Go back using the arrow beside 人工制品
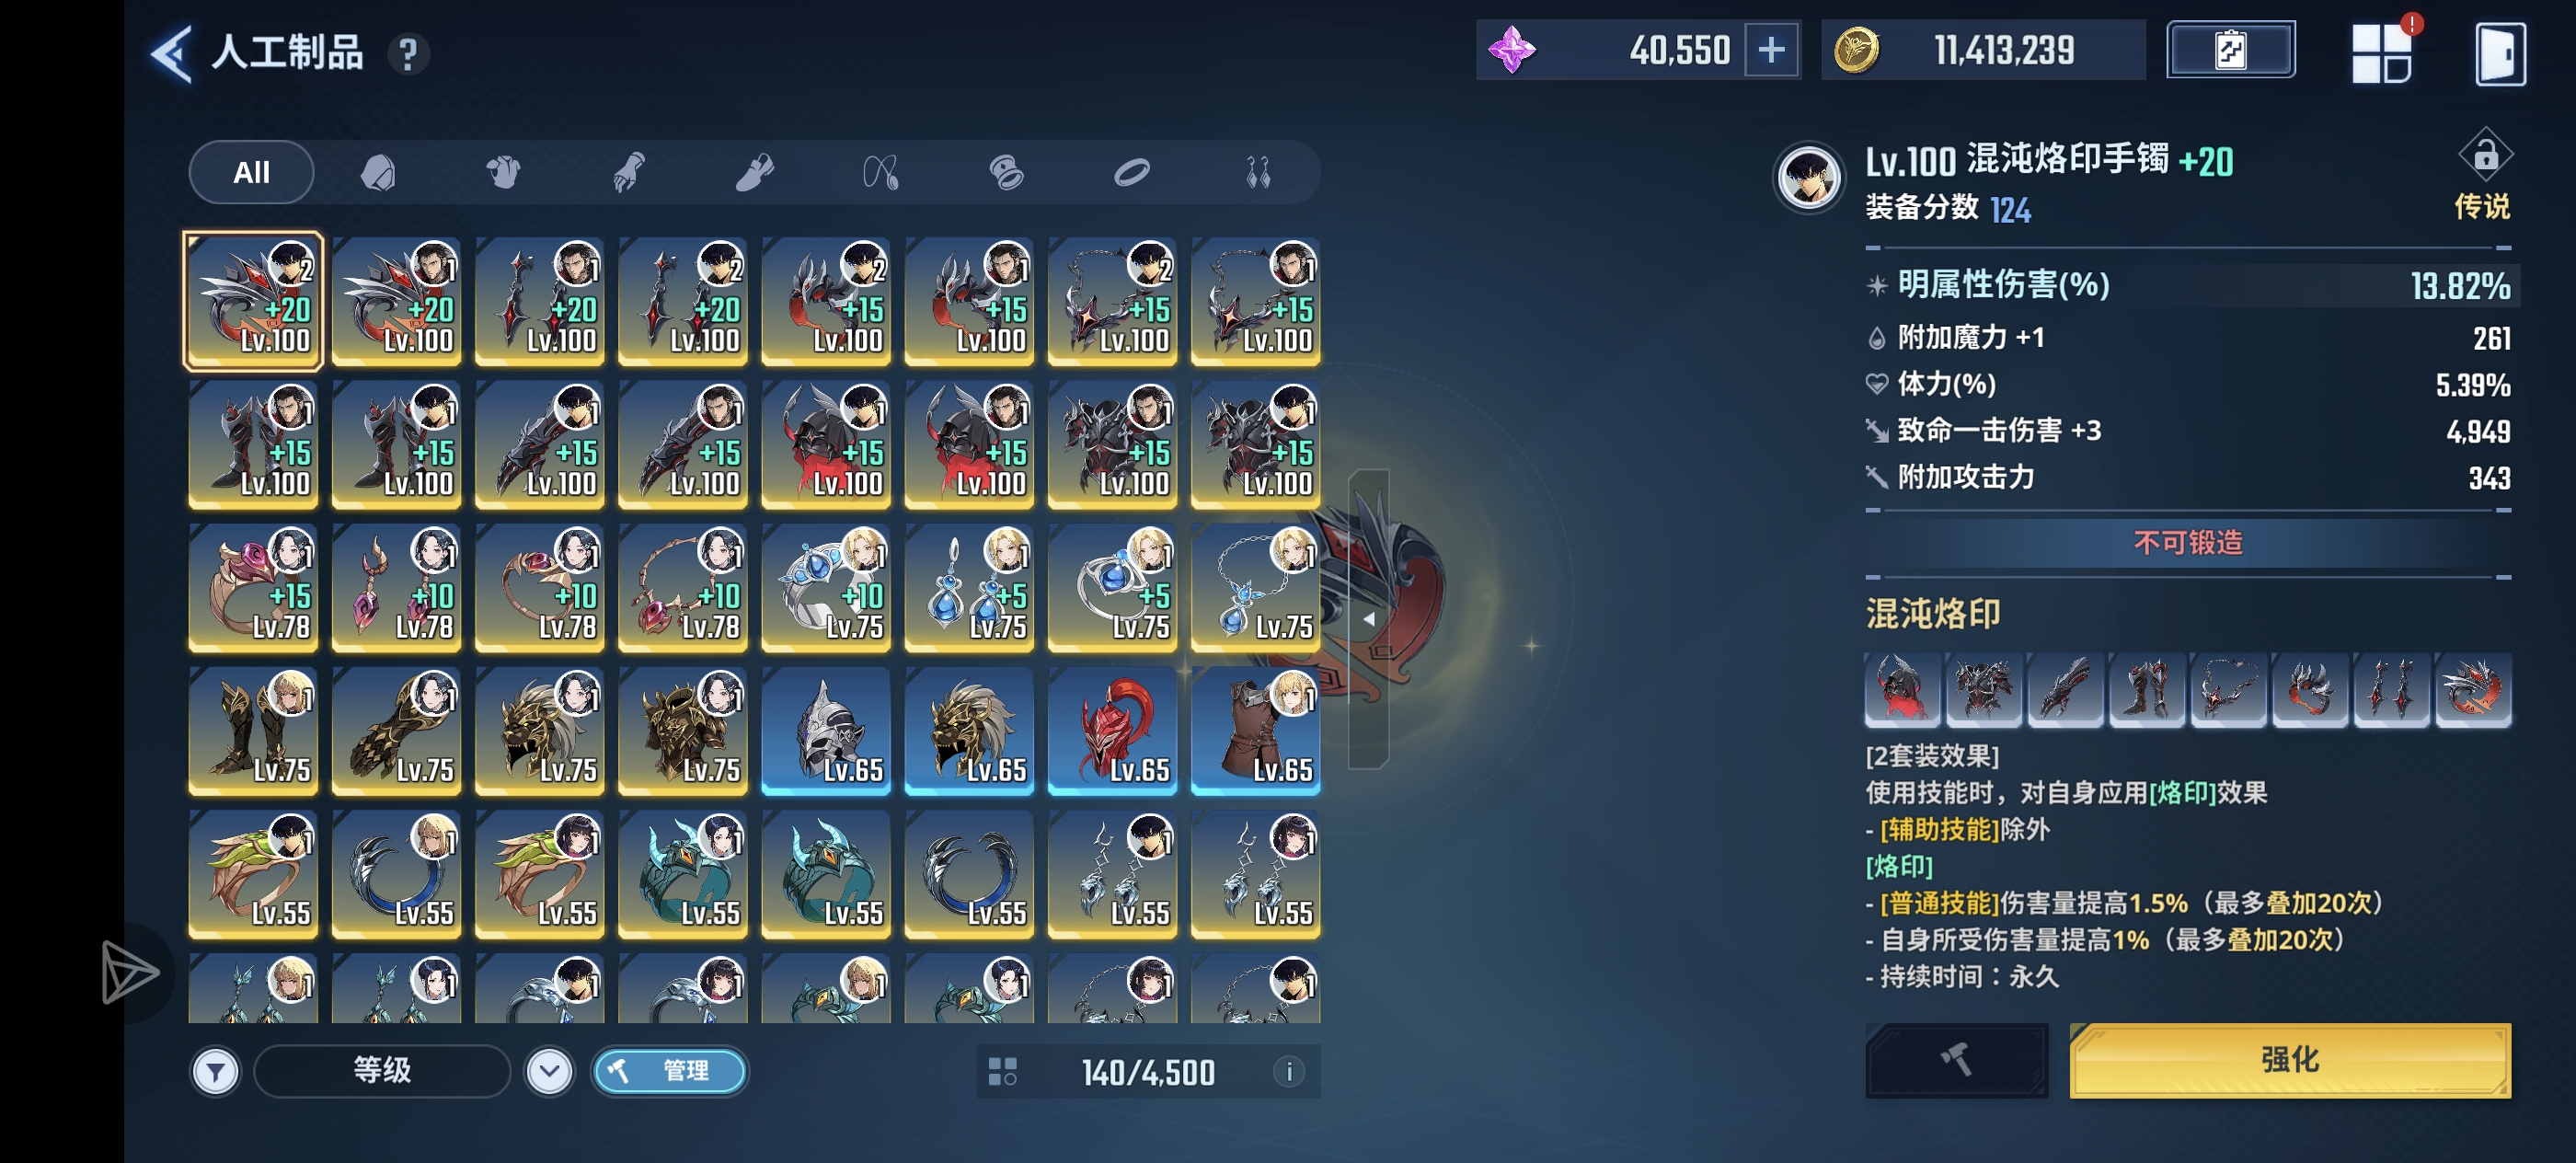 [x=171, y=53]
